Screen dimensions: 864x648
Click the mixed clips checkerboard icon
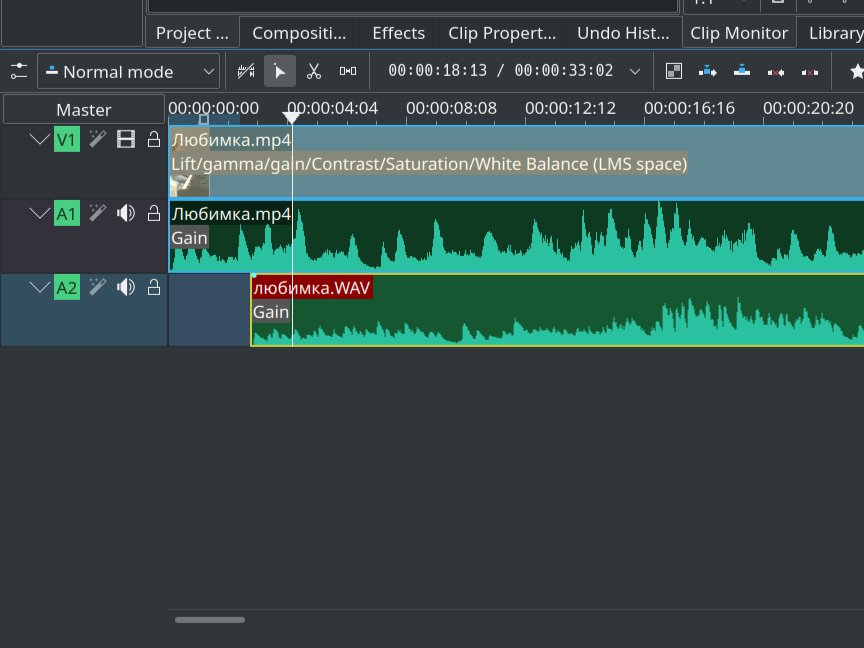tap(674, 71)
